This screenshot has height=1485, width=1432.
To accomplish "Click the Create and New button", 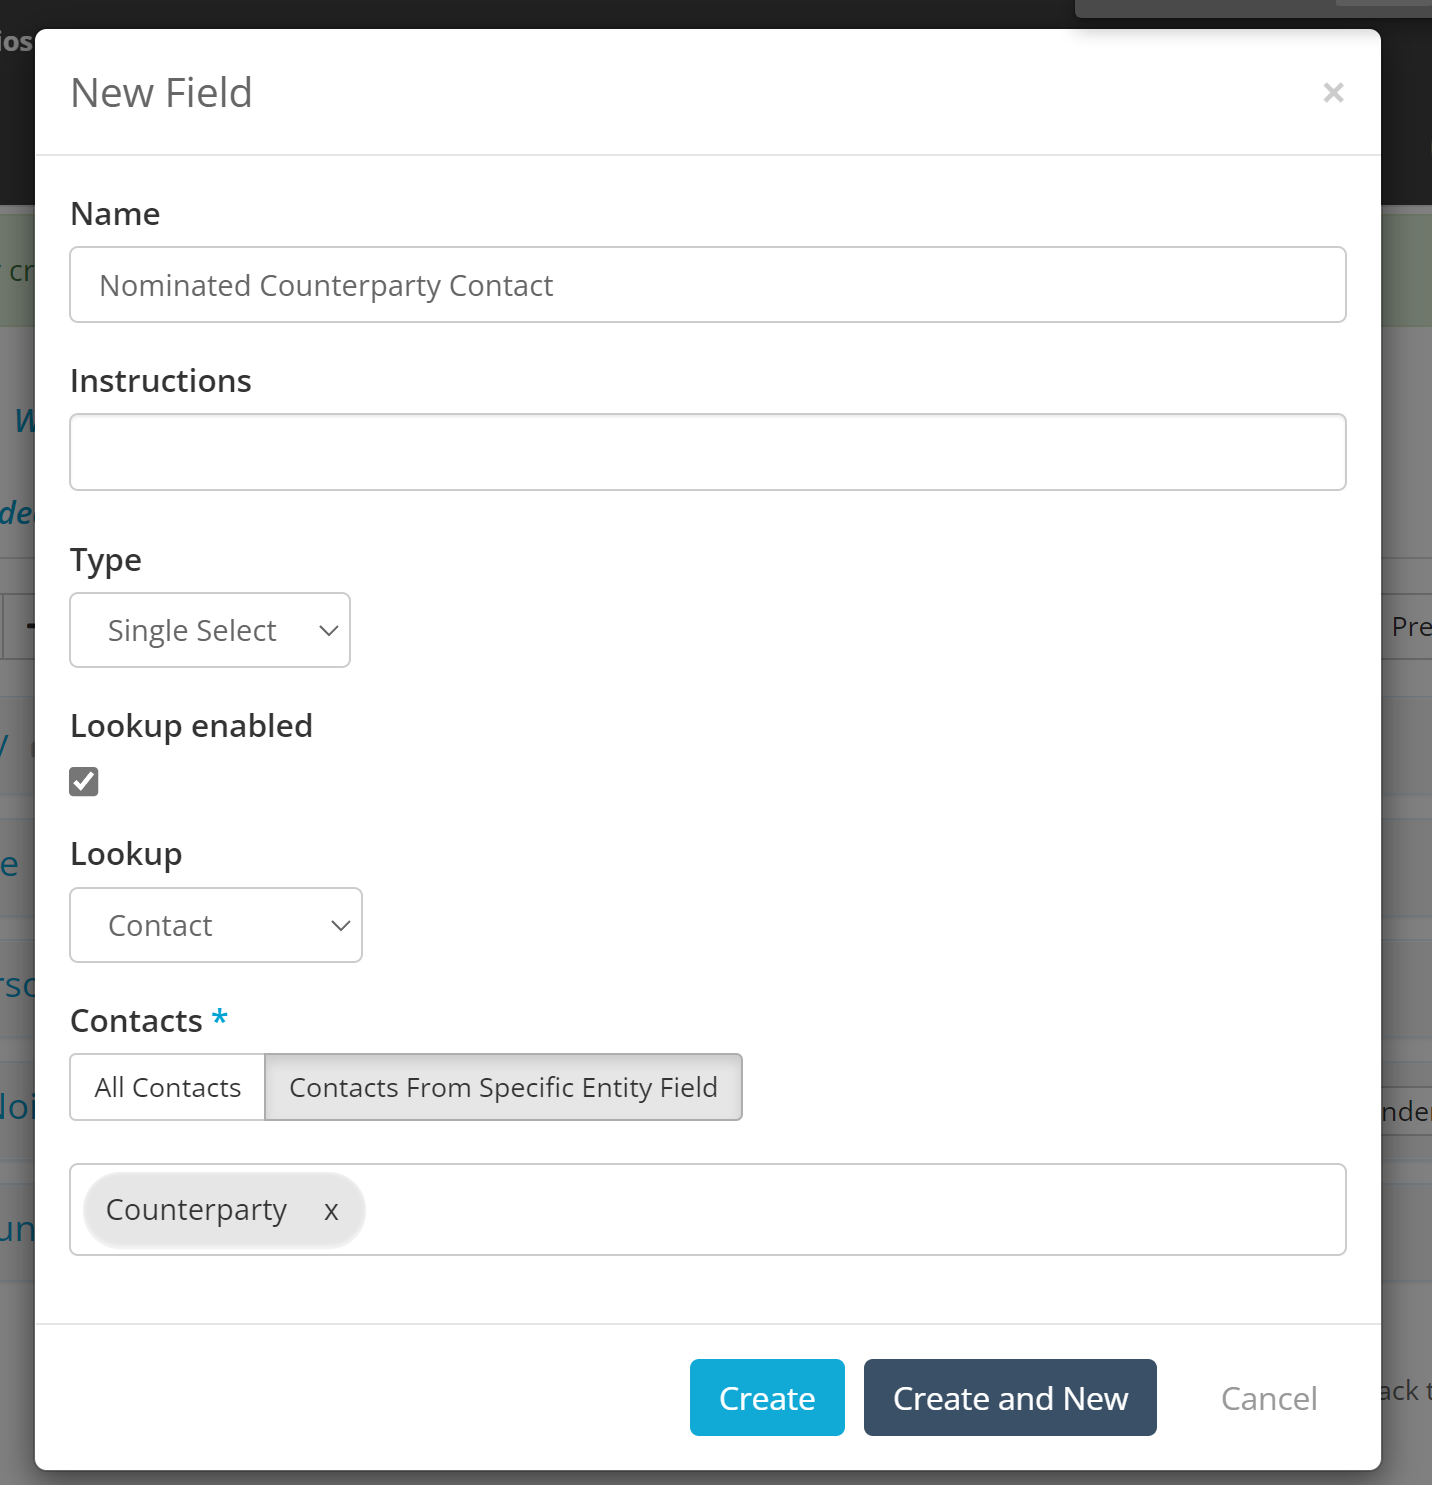I will coord(1009,1397).
